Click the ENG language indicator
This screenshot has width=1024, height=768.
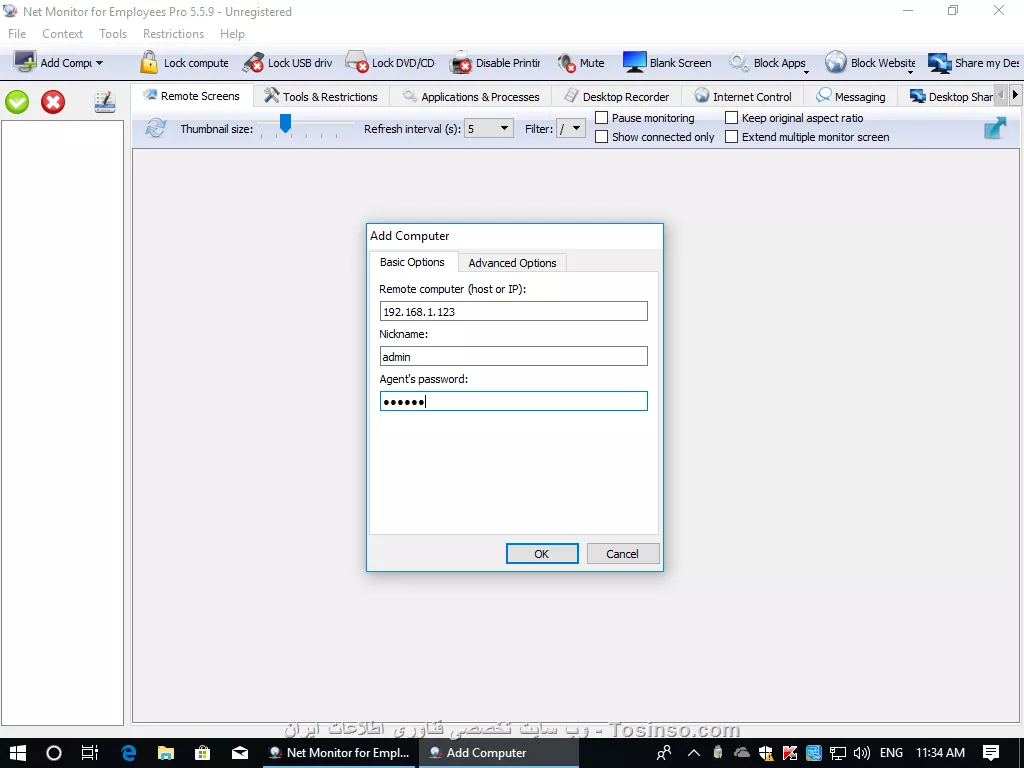pyautogui.click(x=891, y=753)
